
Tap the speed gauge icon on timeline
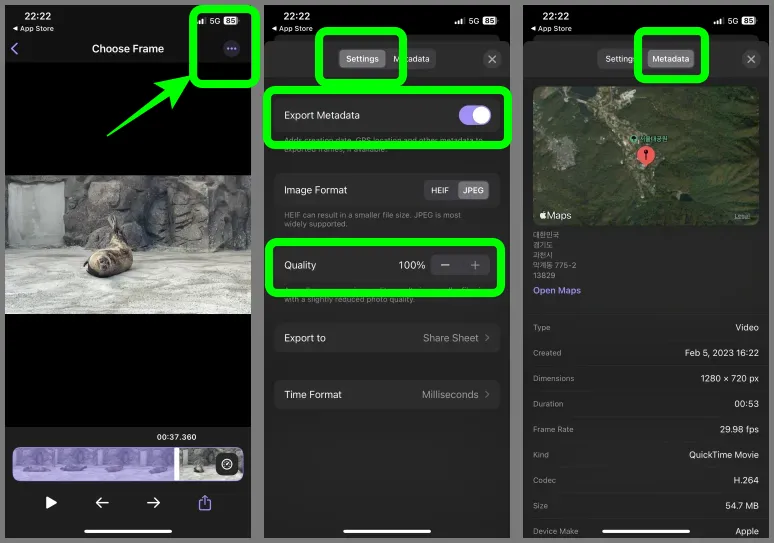(227, 464)
